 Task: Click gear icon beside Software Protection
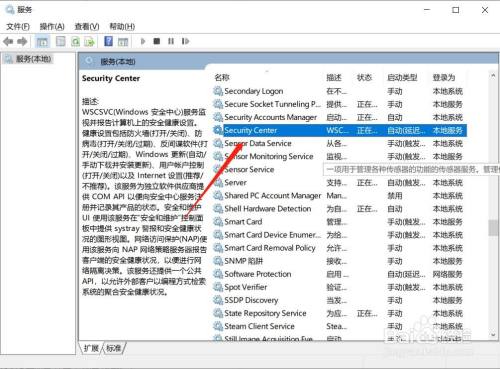[x=218, y=274]
